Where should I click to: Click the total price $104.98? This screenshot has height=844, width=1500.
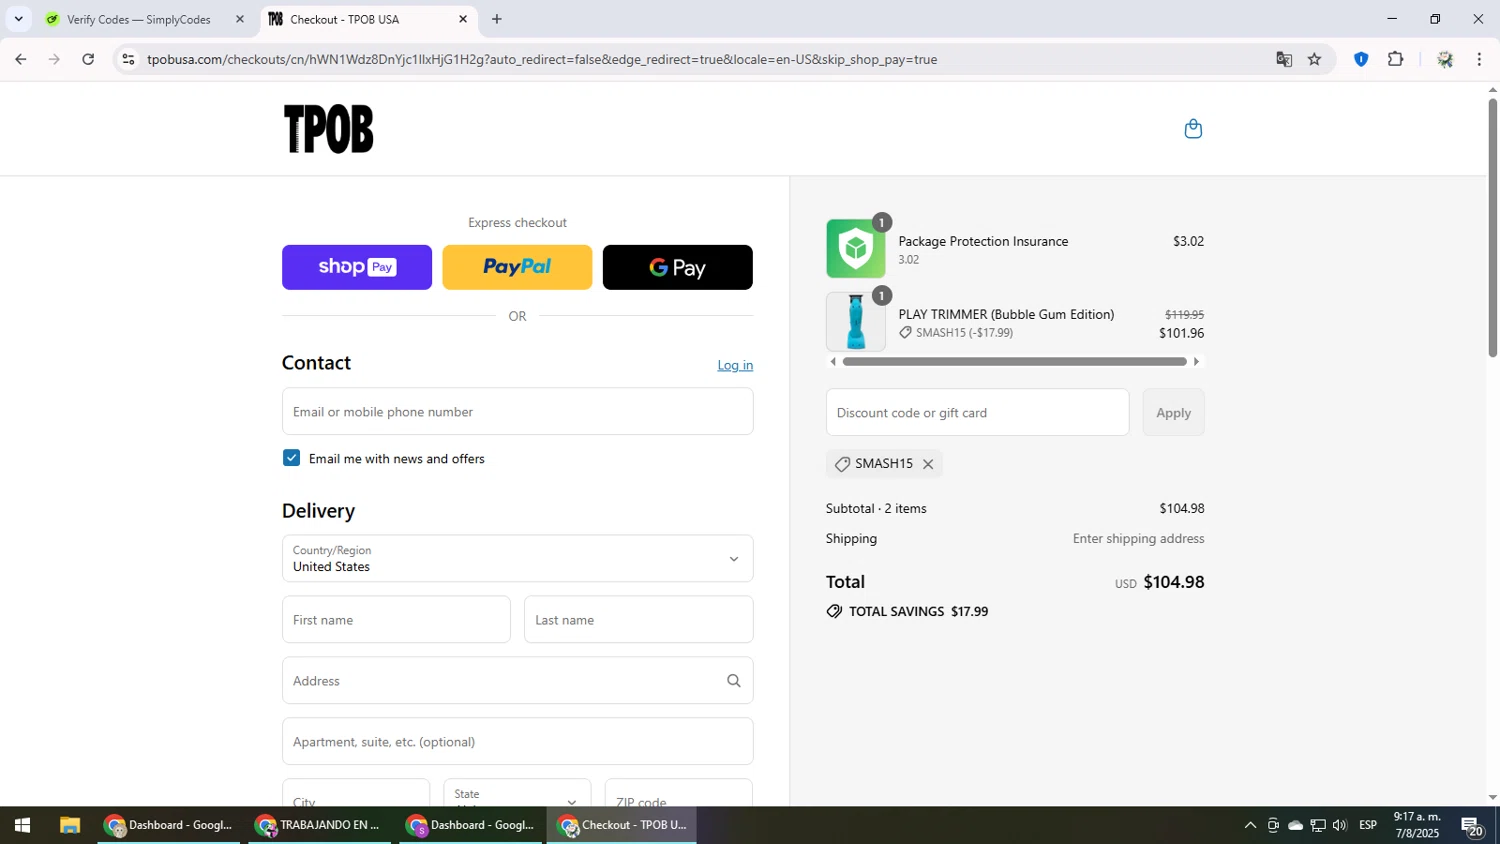click(1174, 582)
